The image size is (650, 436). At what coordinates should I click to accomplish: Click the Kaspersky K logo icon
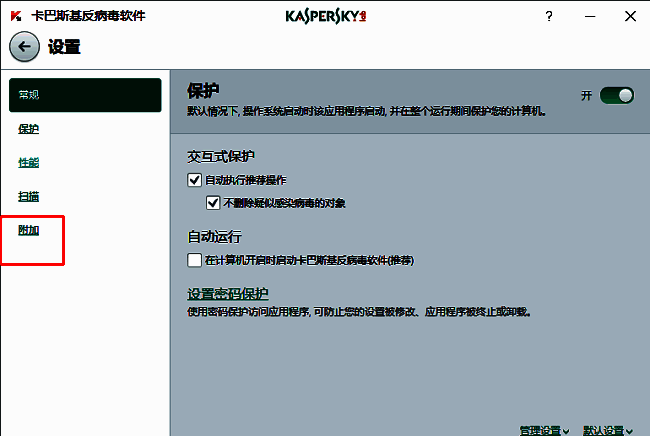pos(16,16)
